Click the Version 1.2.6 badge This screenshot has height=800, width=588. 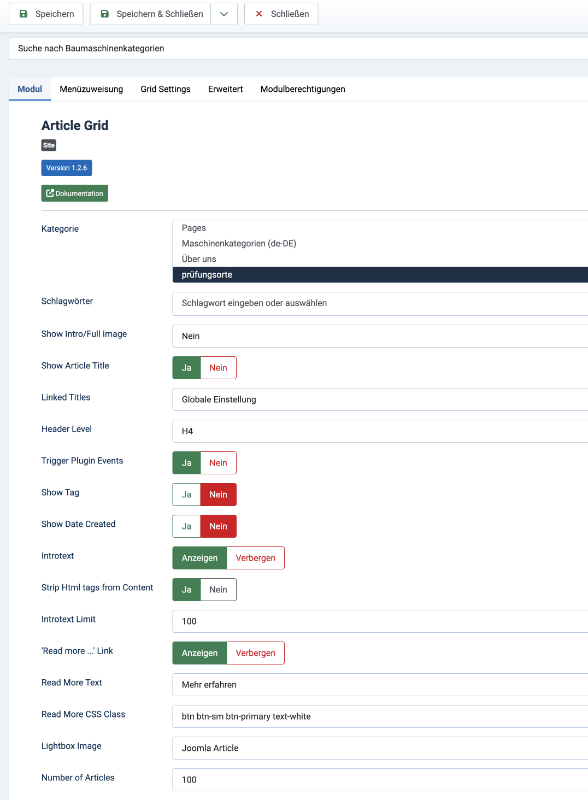point(66,168)
